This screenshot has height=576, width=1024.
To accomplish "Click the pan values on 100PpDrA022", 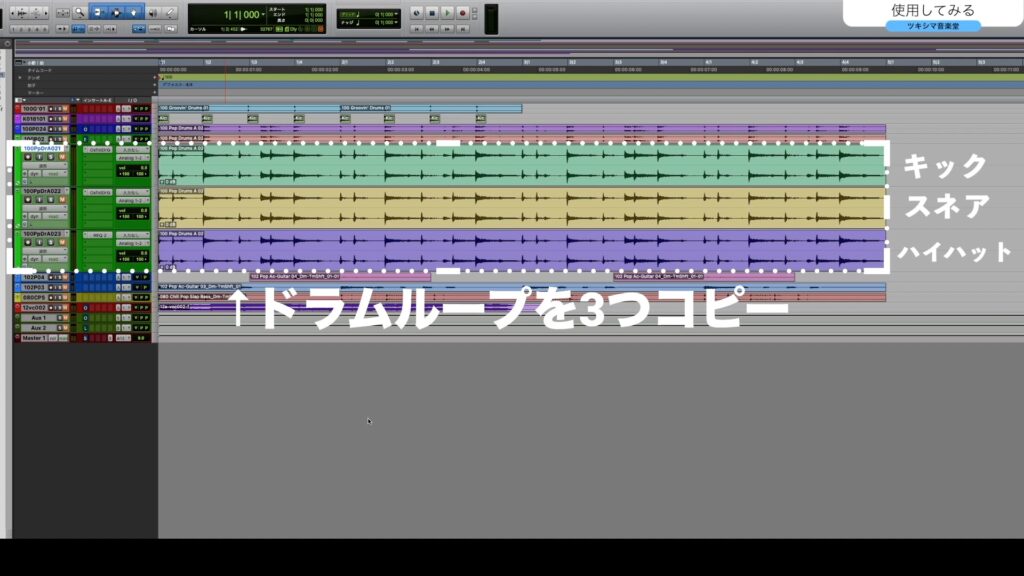I will 133,216.
